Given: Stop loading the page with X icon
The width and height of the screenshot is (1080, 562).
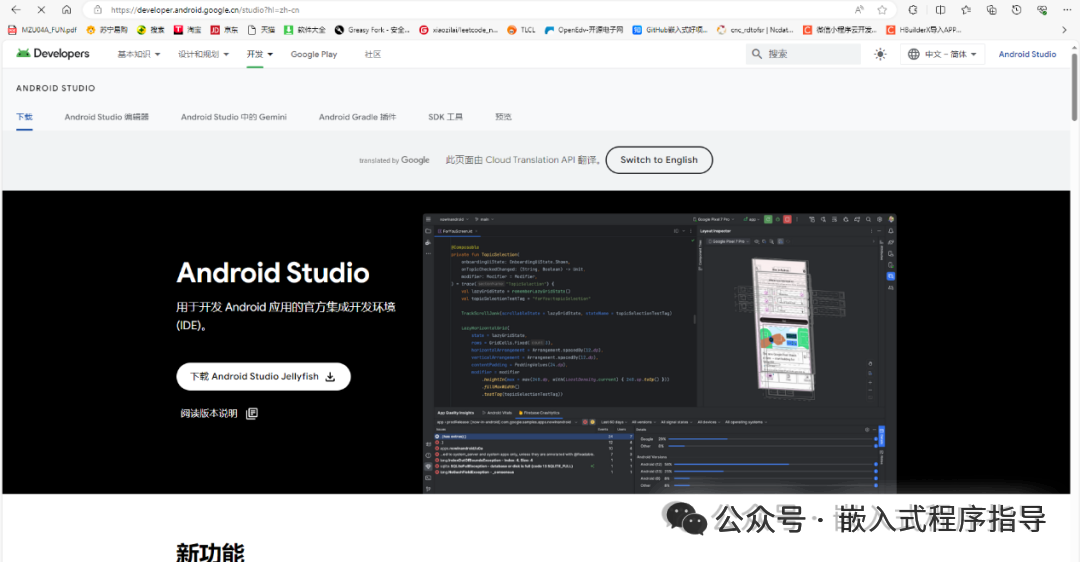Looking at the screenshot, I should [x=41, y=10].
